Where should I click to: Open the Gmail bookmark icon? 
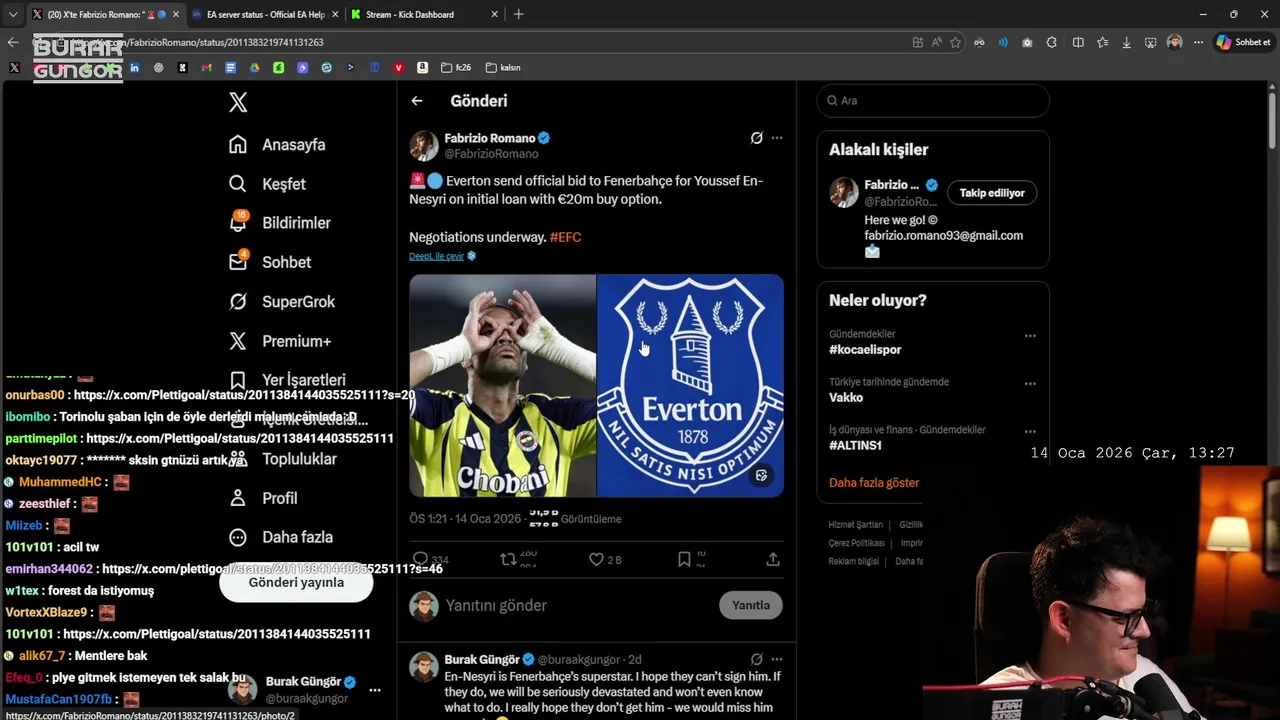click(x=206, y=68)
